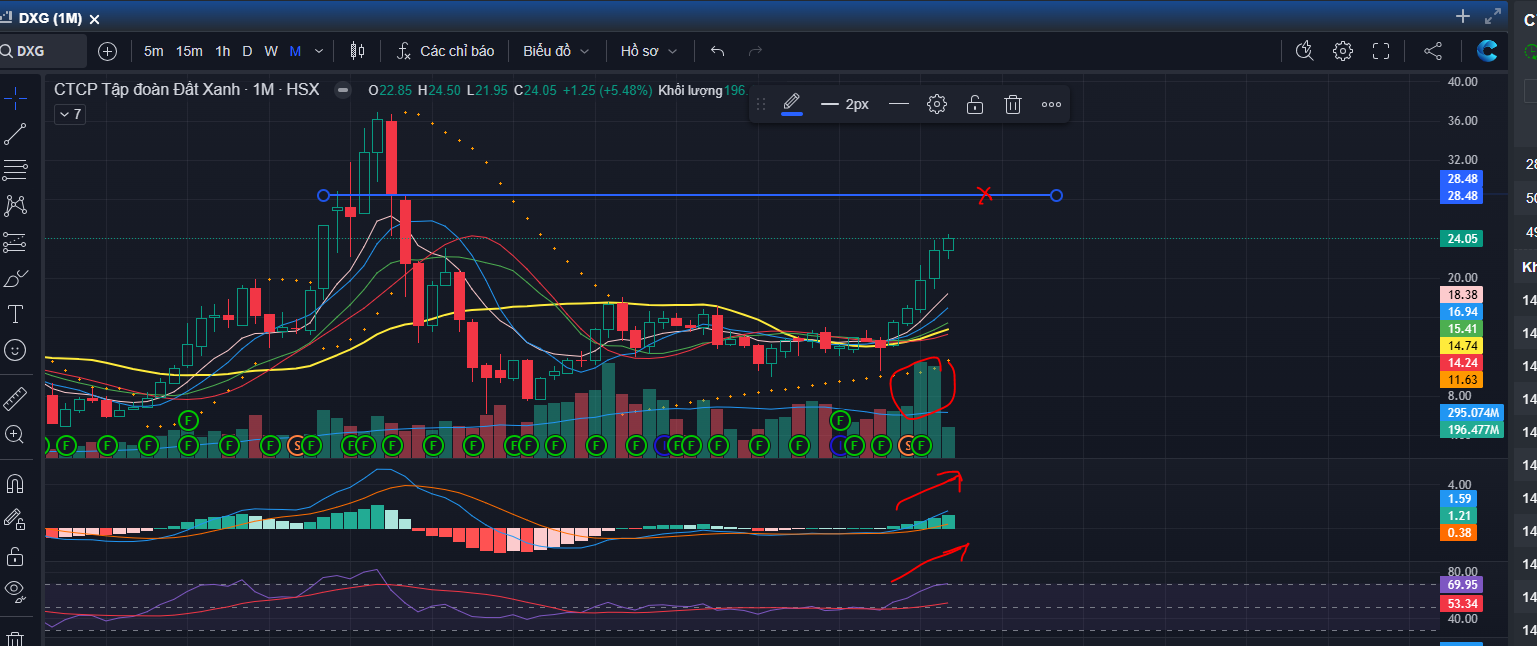Remove drawings with left toolbar trash
Viewport: 1537px width, 646px height.
(x=15, y=638)
